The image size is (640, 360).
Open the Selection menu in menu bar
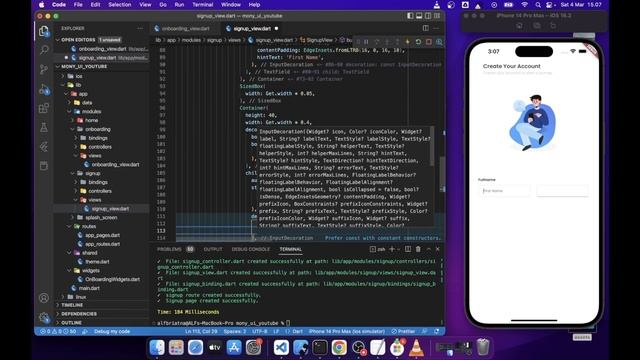(x=120, y=5)
